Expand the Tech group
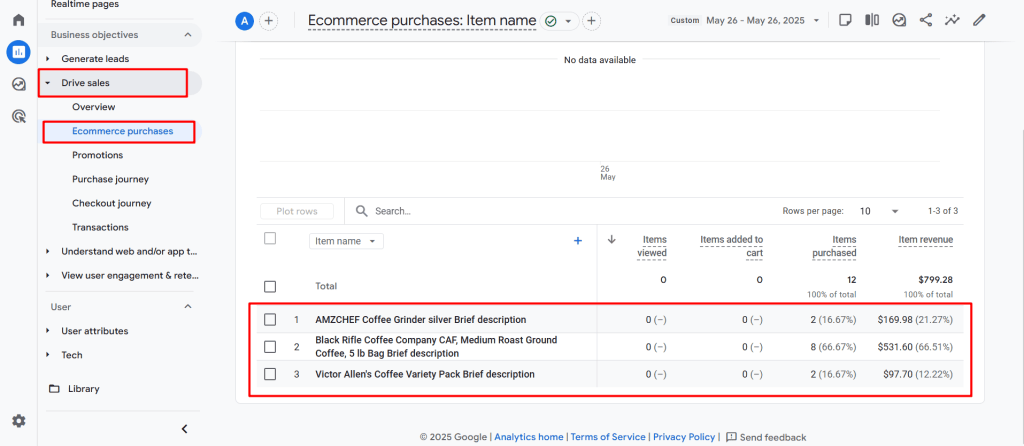 point(48,355)
